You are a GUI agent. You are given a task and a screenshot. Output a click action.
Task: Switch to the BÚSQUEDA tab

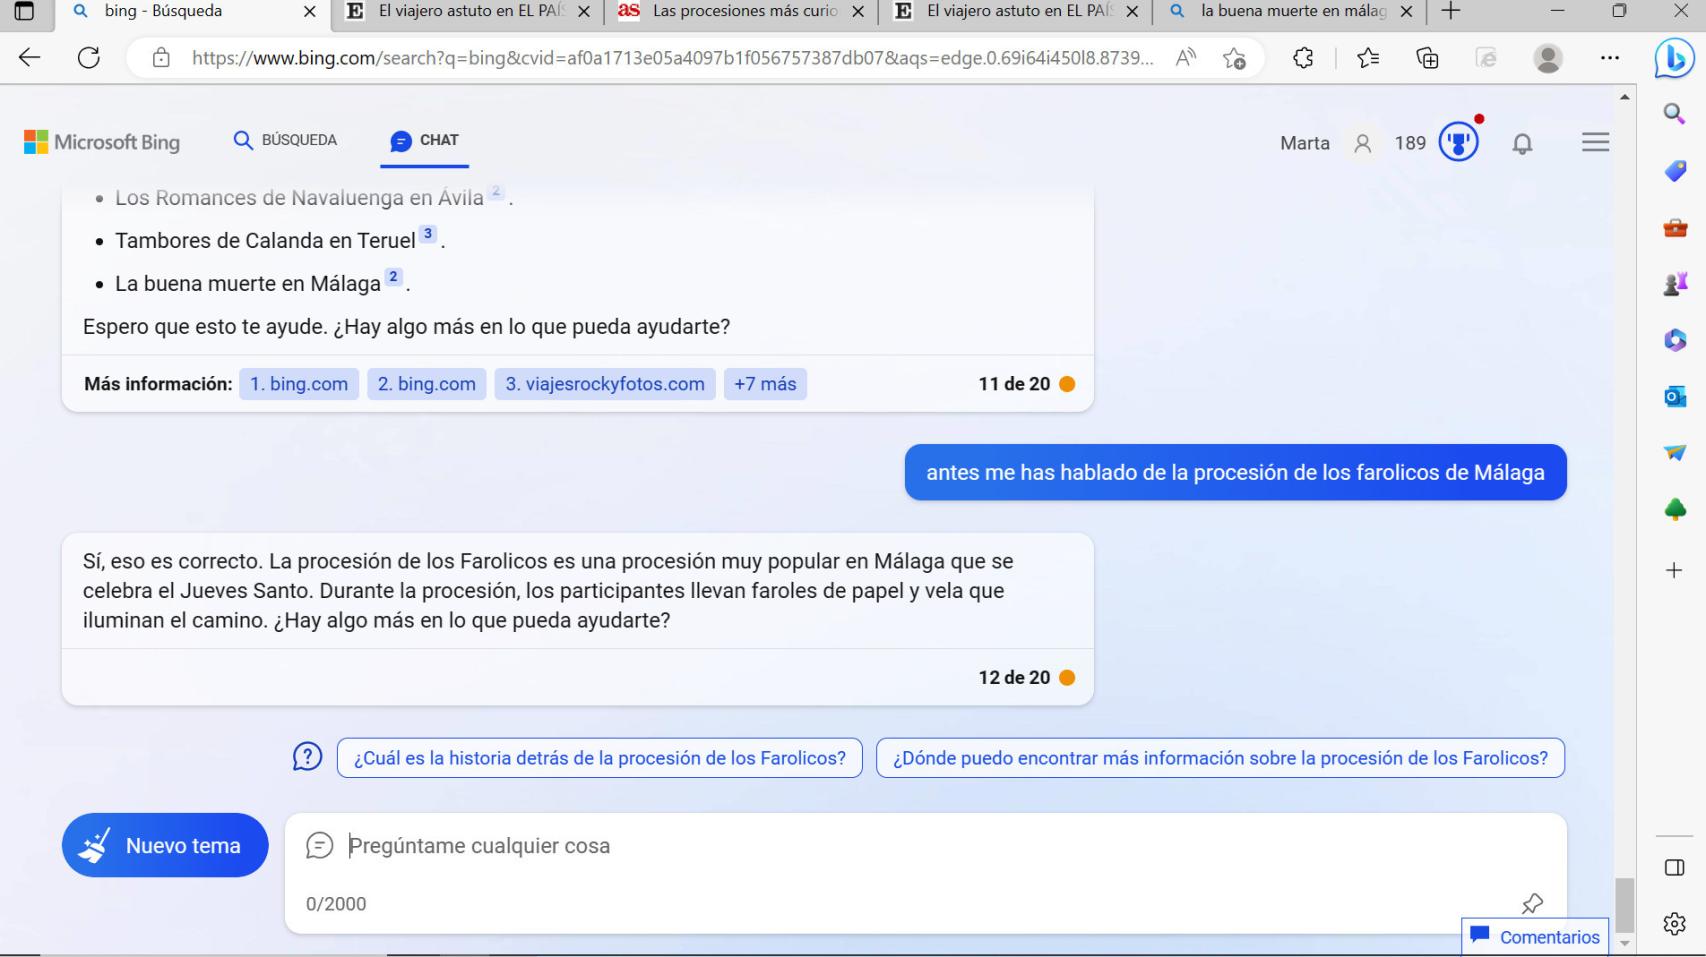click(285, 140)
